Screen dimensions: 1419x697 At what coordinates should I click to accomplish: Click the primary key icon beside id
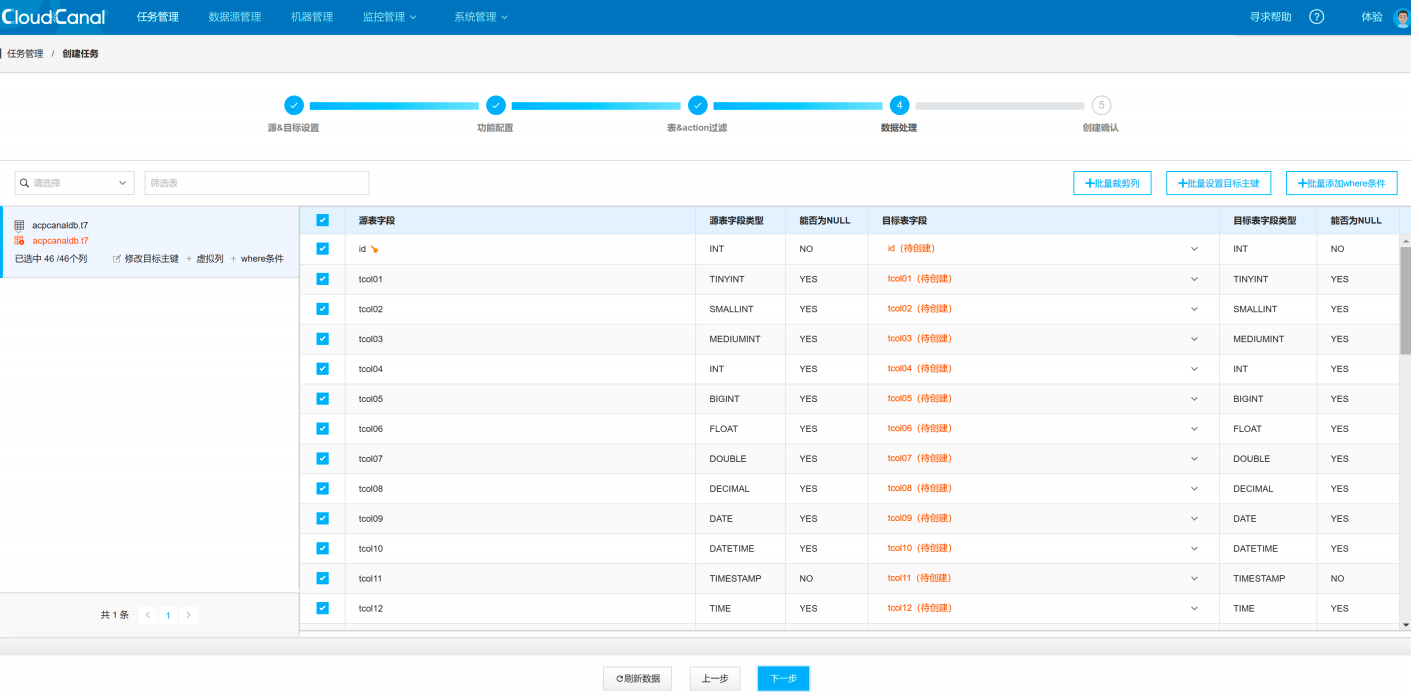374,249
